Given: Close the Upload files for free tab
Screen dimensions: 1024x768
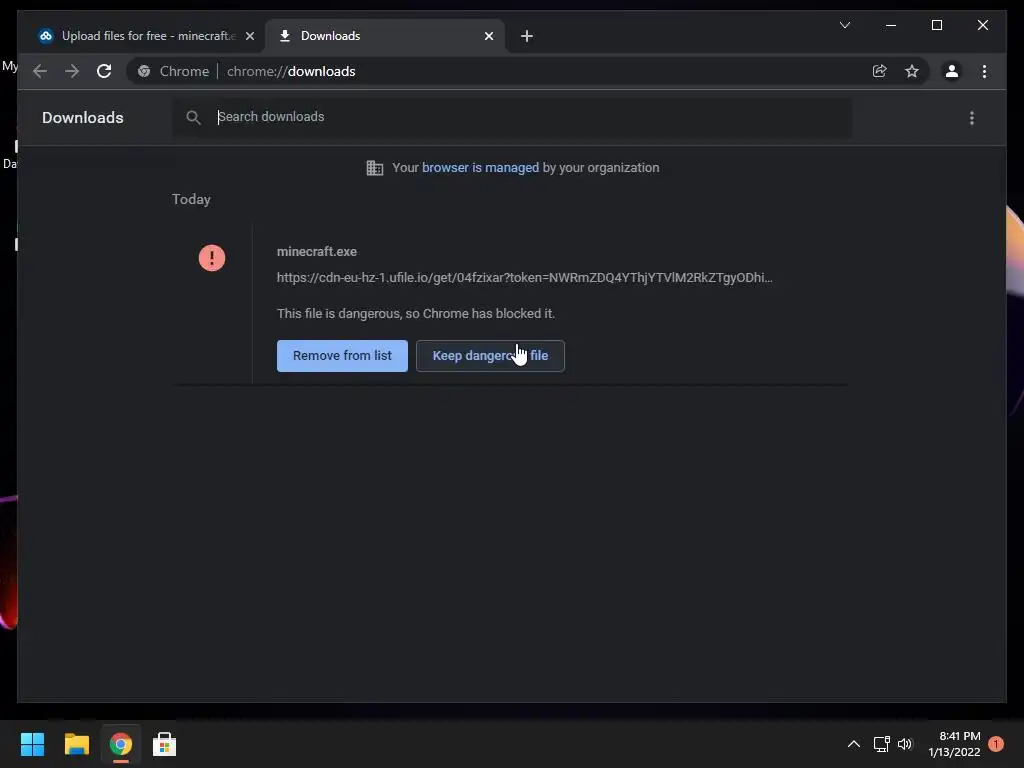Looking at the screenshot, I should point(249,36).
